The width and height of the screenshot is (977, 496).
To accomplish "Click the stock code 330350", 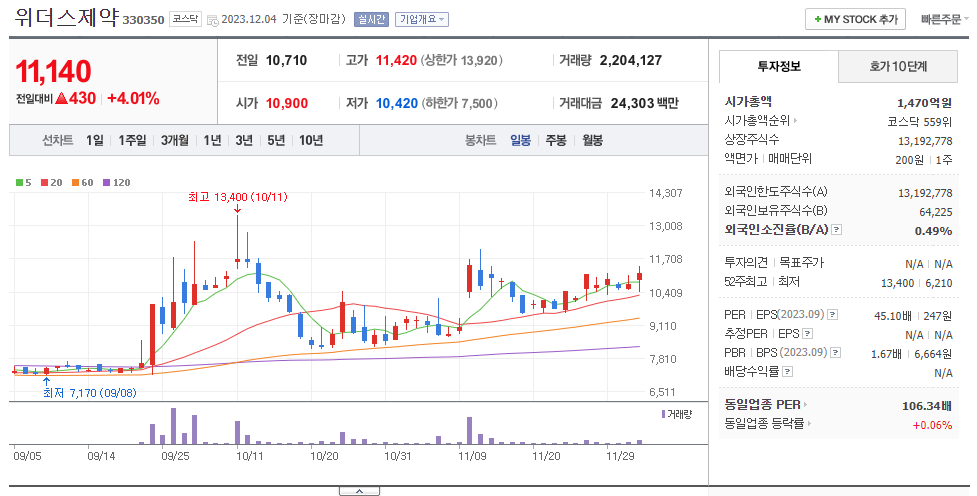I will pyautogui.click(x=143, y=20).
